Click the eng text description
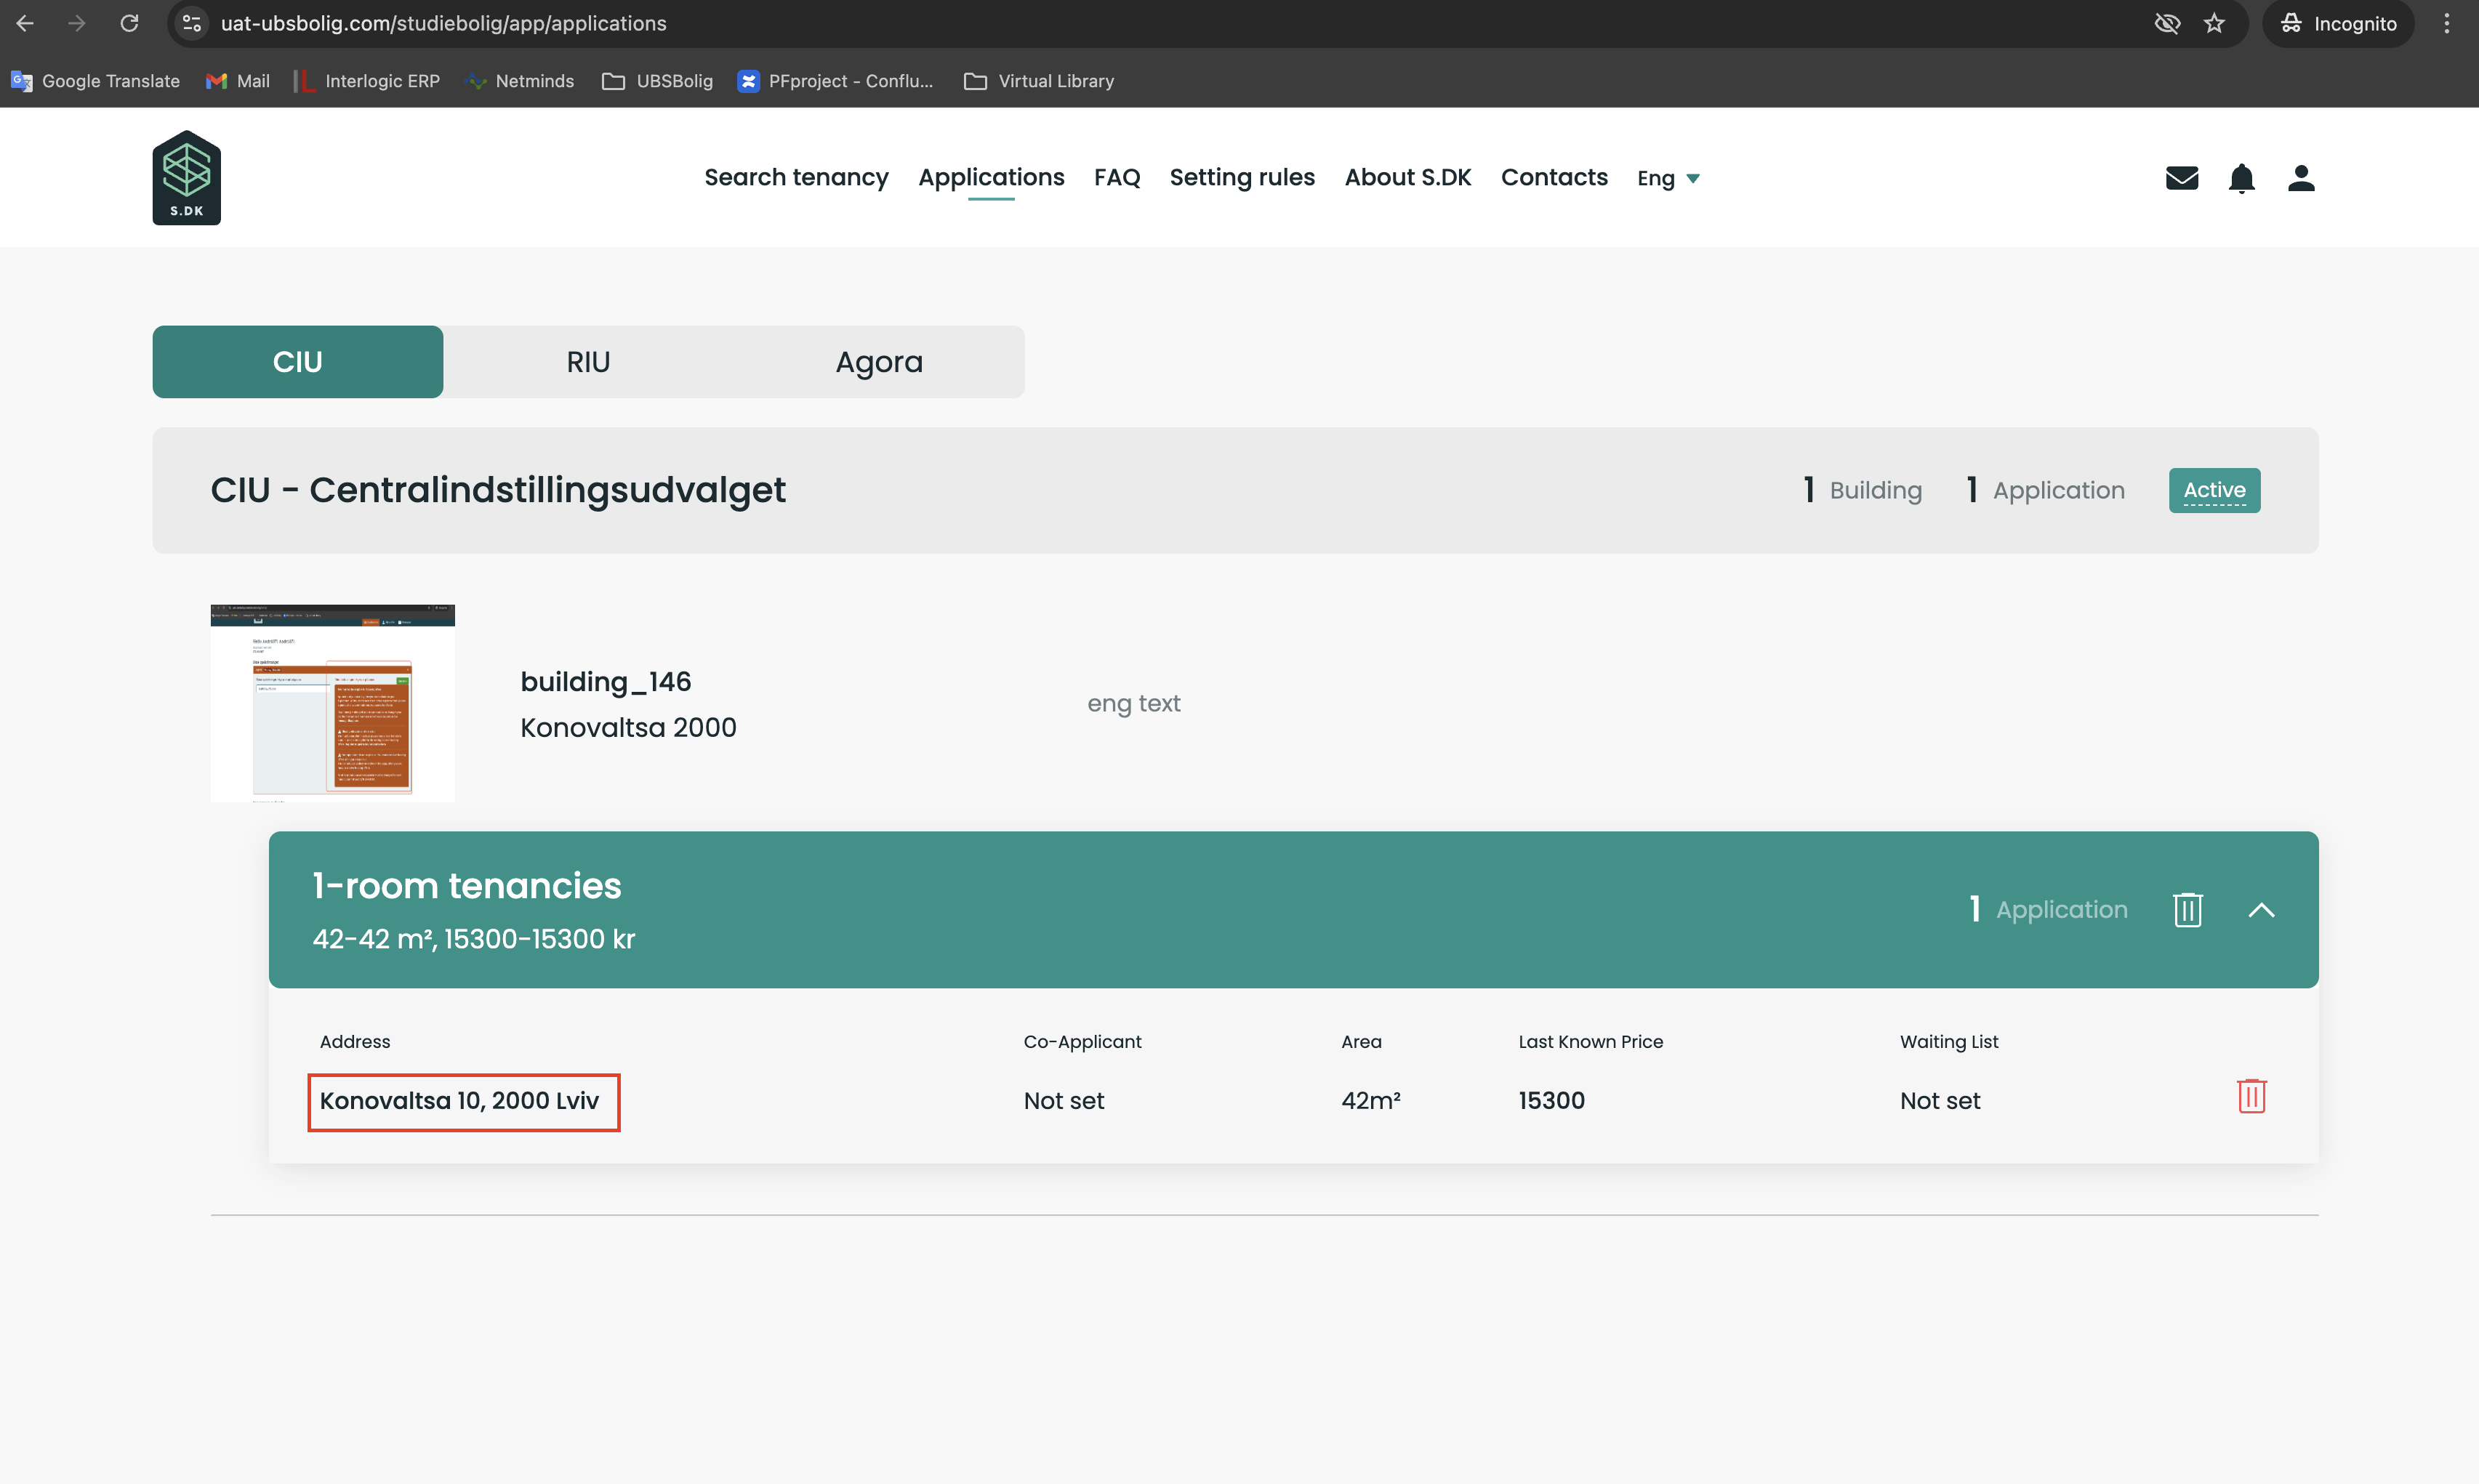The image size is (2479, 1484). [x=1133, y=704]
